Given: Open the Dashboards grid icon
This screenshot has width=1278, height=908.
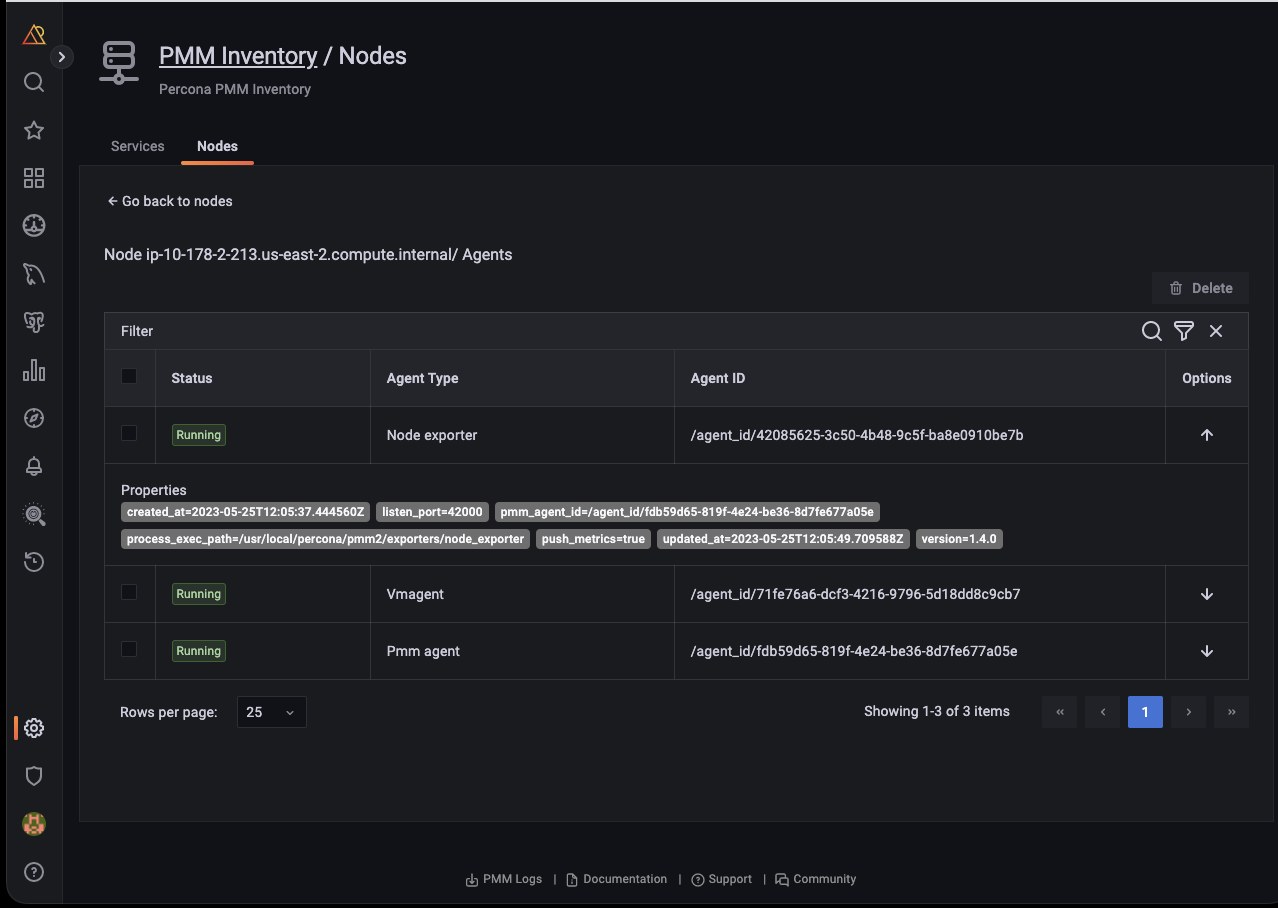Looking at the screenshot, I should point(34,178).
